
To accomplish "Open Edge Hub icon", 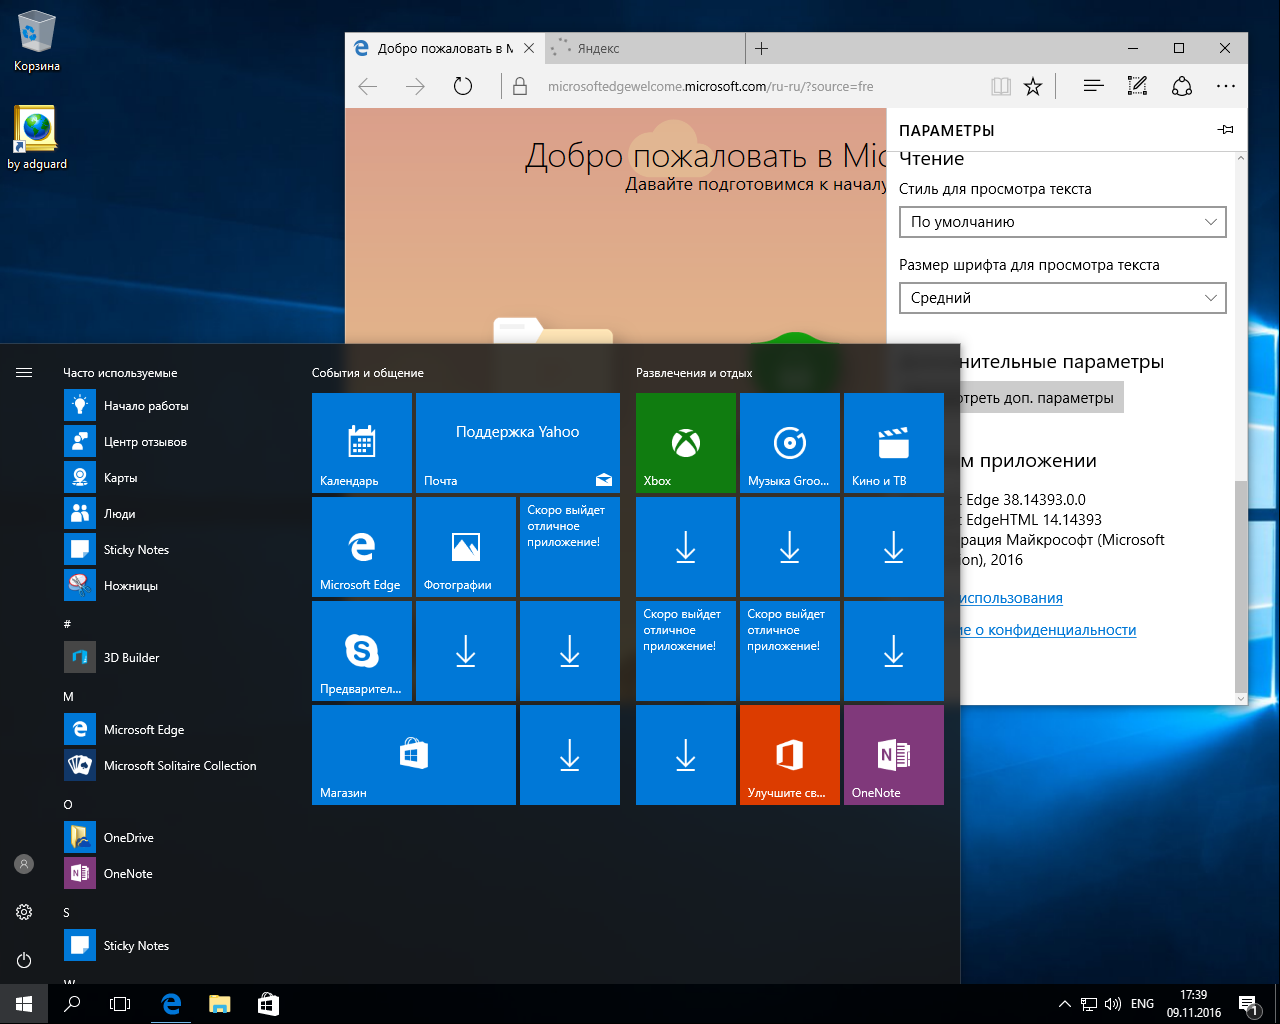I will (1093, 87).
